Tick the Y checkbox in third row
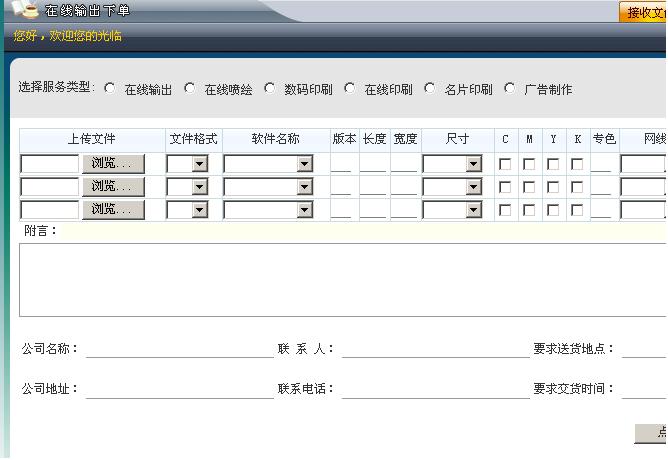This screenshot has height=460, width=668. (x=553, y=210)
